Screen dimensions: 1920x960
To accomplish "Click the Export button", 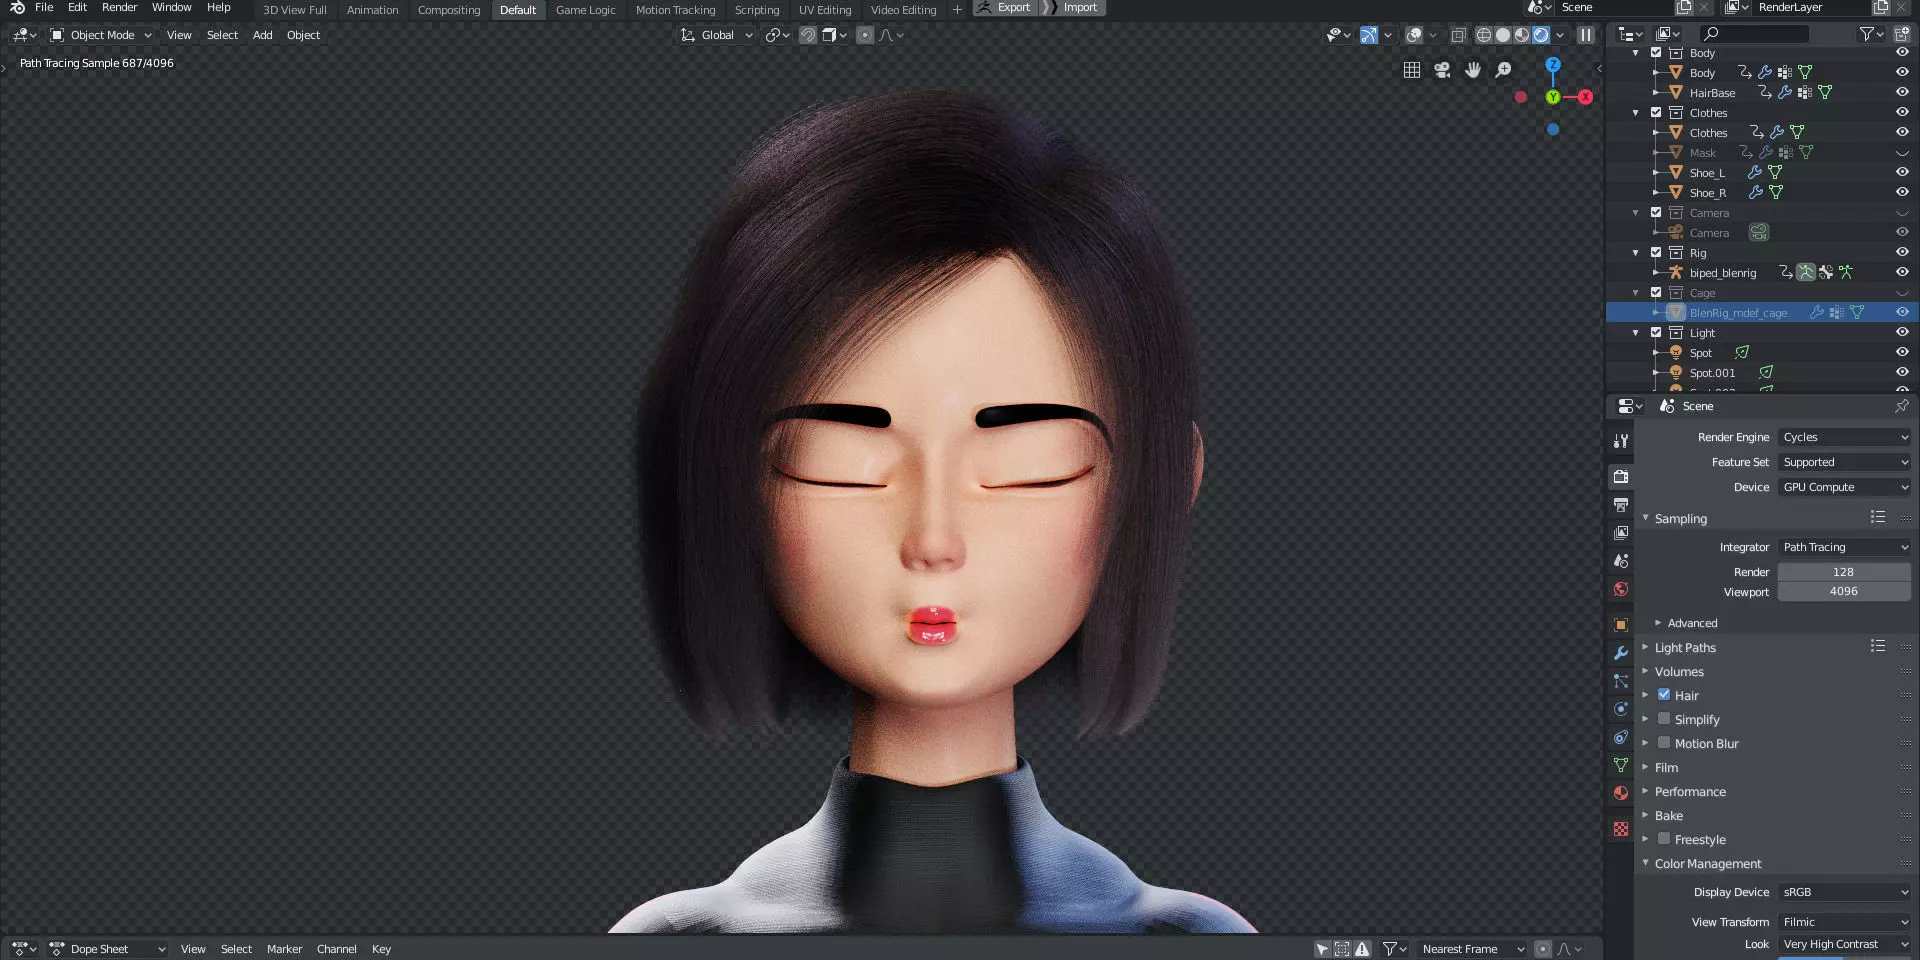I will 1005,7.
